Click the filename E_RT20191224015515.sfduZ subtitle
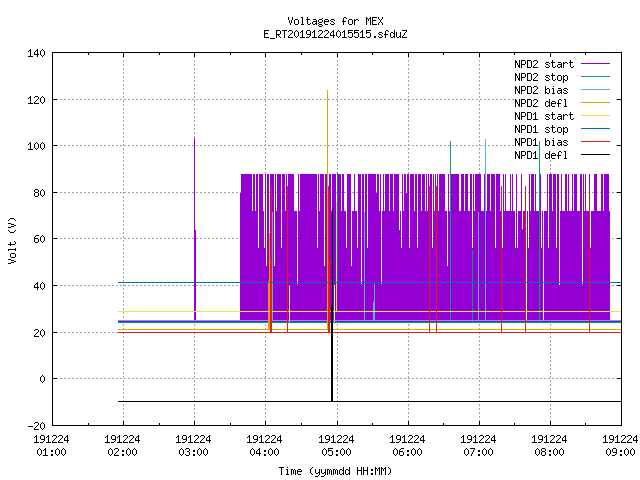The image size is (640, 480). [x=335, y=34]
